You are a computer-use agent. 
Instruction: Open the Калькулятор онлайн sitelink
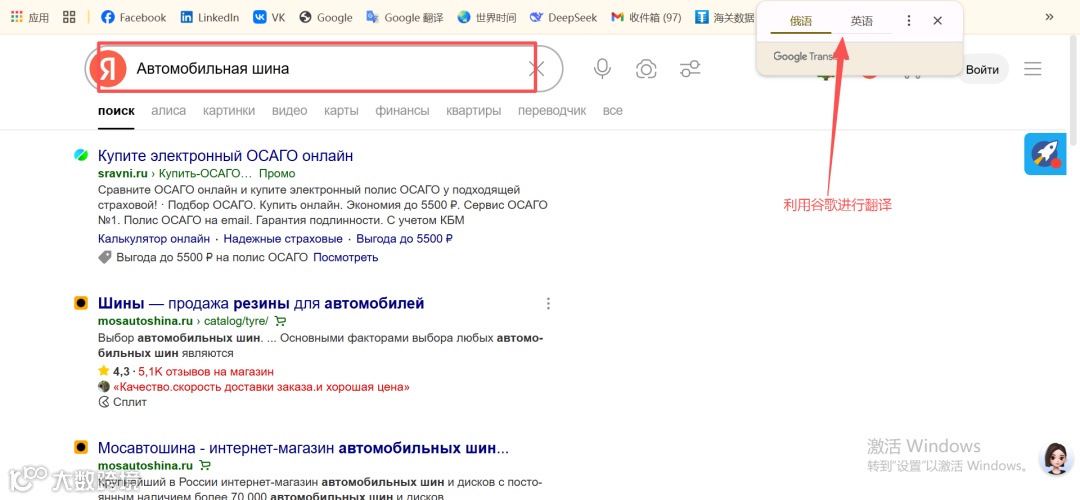[154, 239]
